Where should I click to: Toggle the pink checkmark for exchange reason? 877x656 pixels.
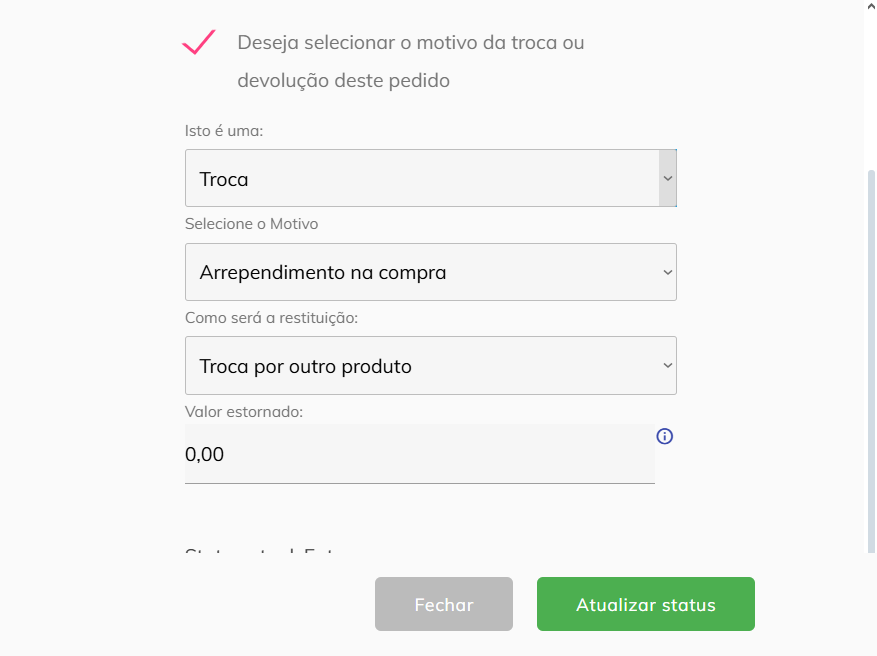click(x=199, y=42)
